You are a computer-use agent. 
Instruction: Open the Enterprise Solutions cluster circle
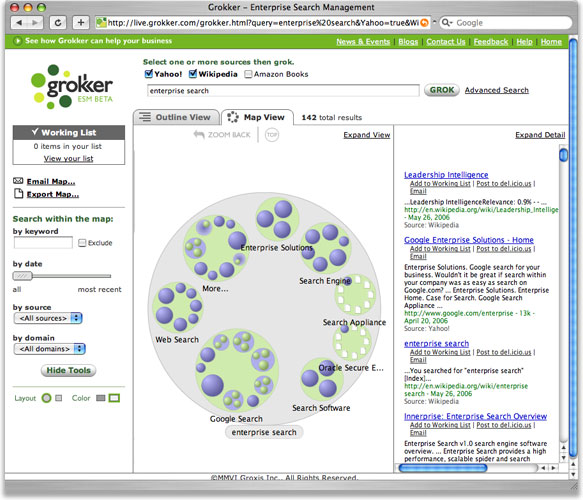[277, 219]
